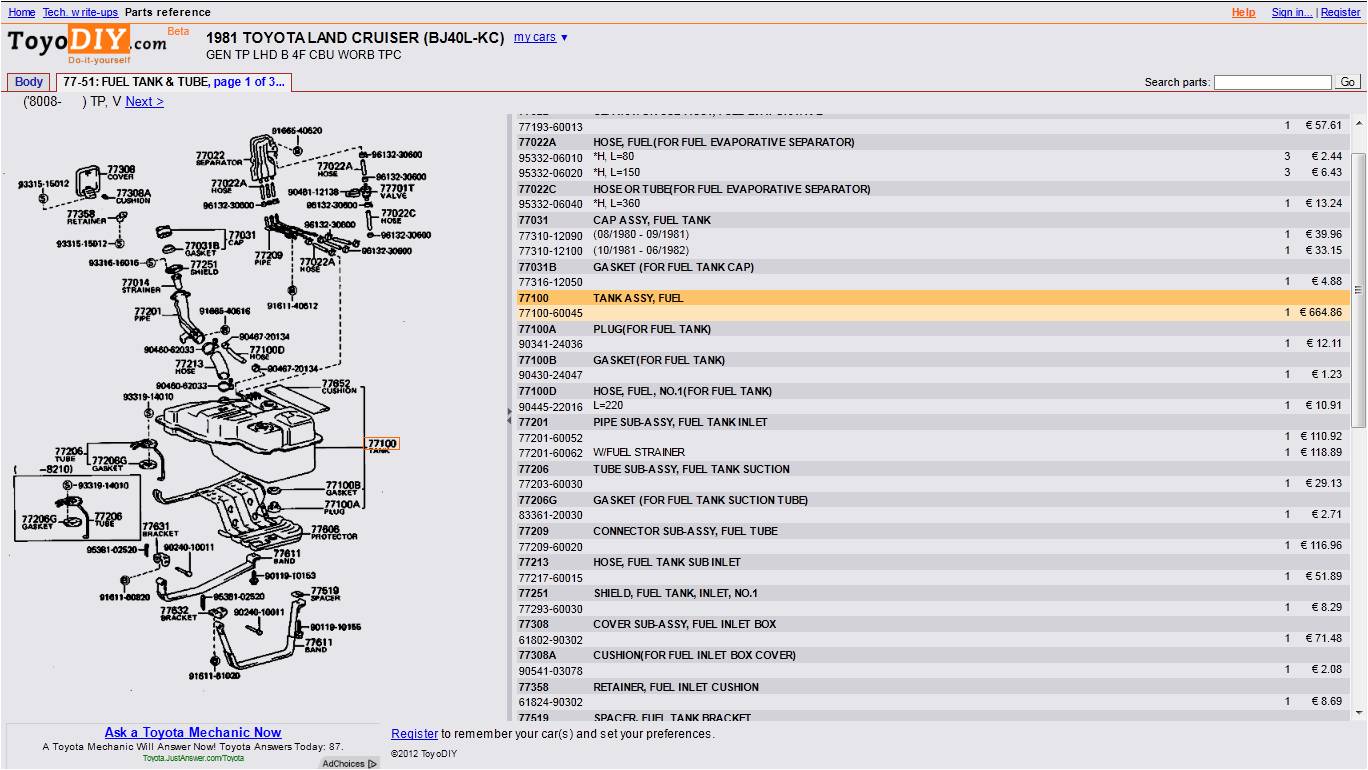Click the 77201 PIPE SUB-ASSY heading

933,422
